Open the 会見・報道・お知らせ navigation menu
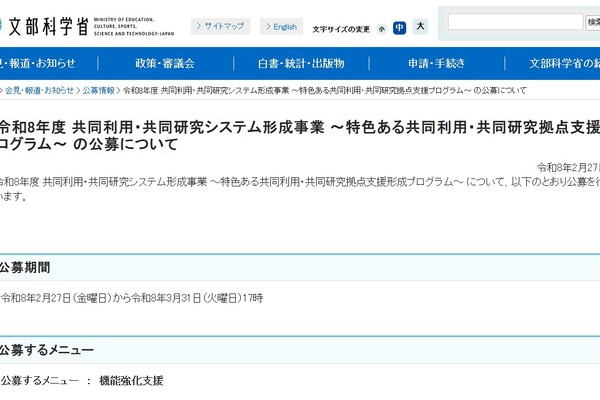 point(38,64)
